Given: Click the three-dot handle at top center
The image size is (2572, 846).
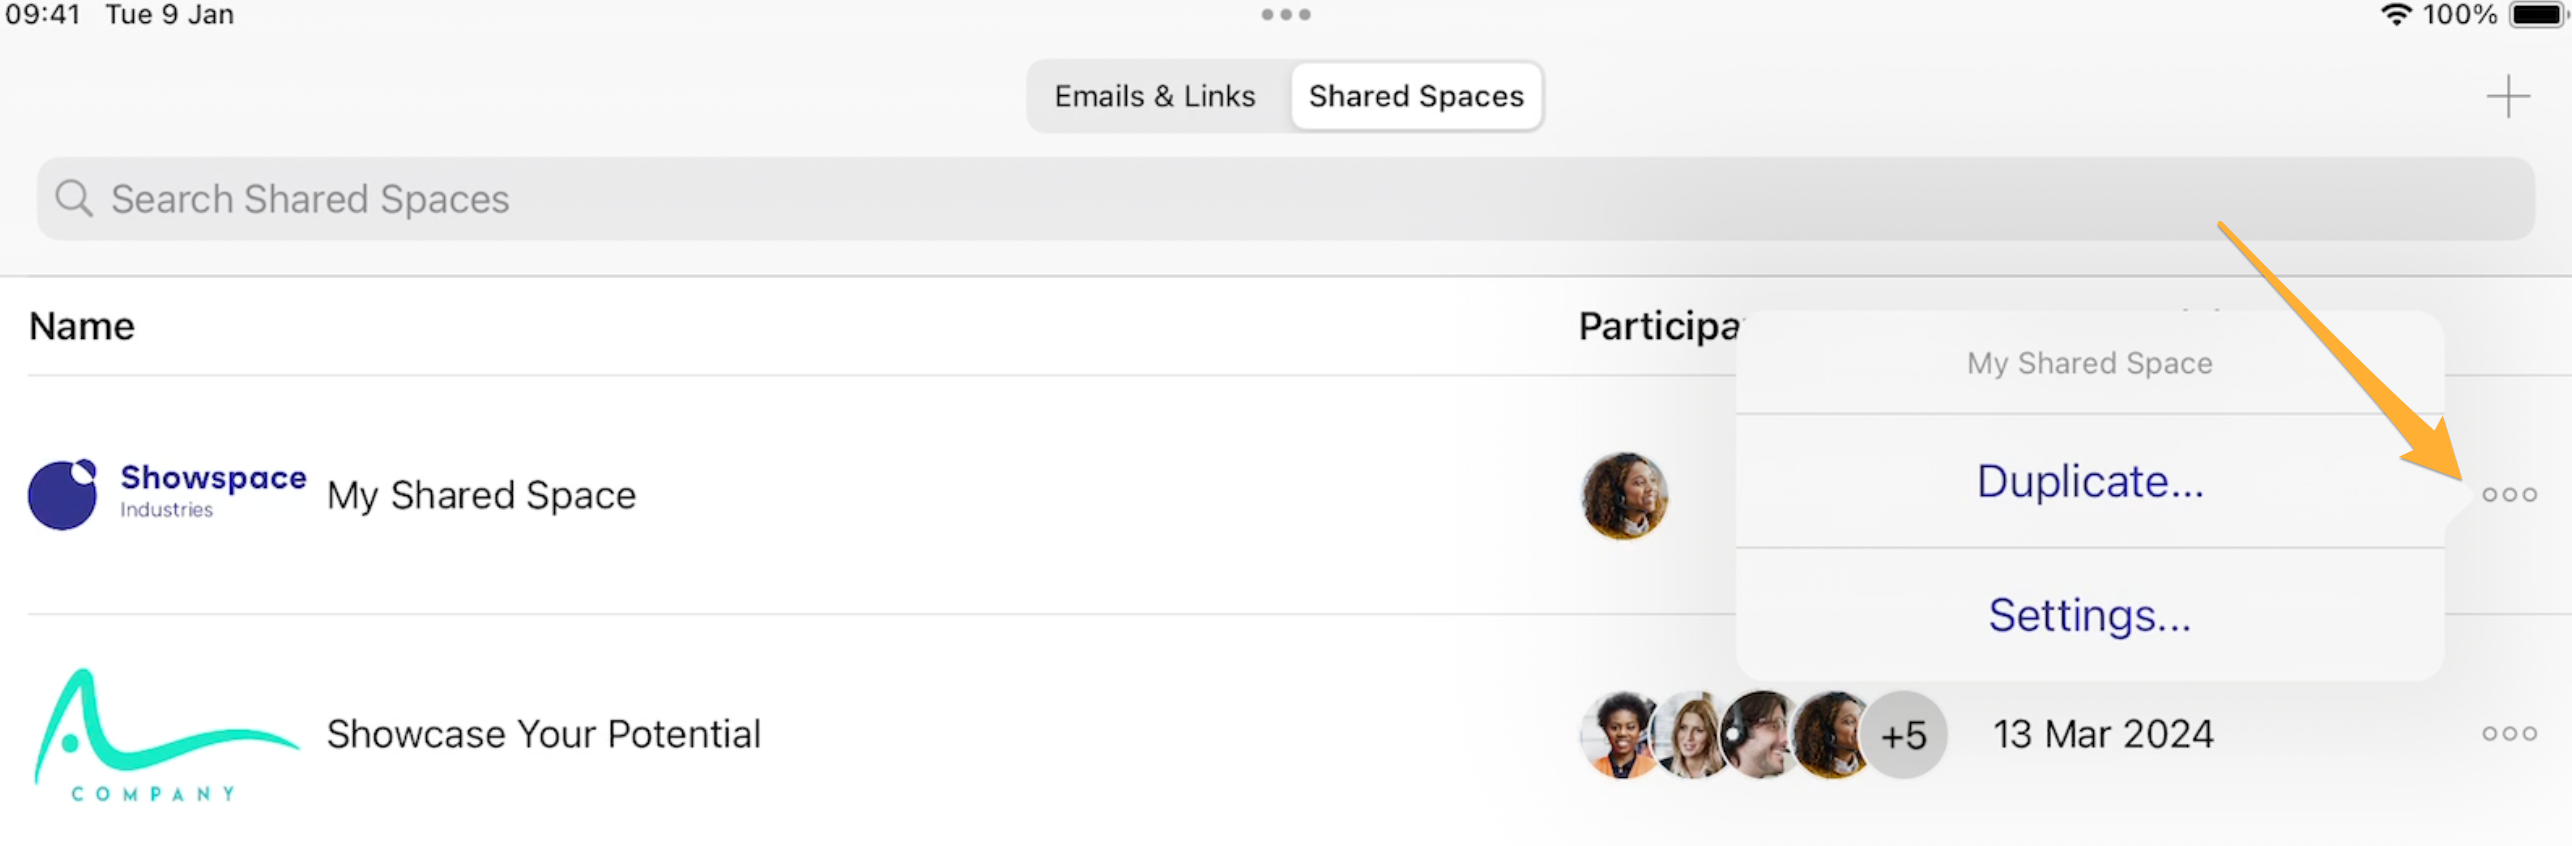Looking at the screenshot, I should tap(1285, 14).
